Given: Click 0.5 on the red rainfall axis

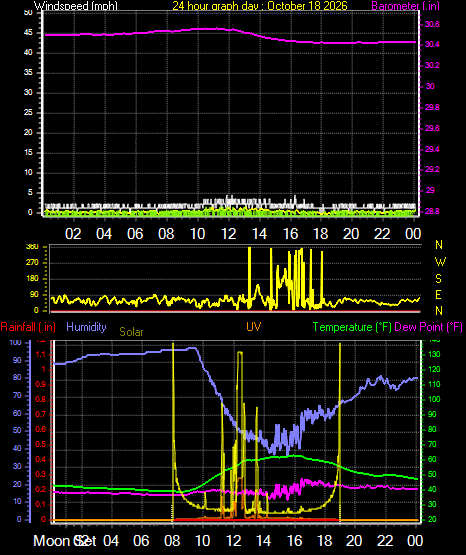Looking at the screenshot, I should coord(41,445).
